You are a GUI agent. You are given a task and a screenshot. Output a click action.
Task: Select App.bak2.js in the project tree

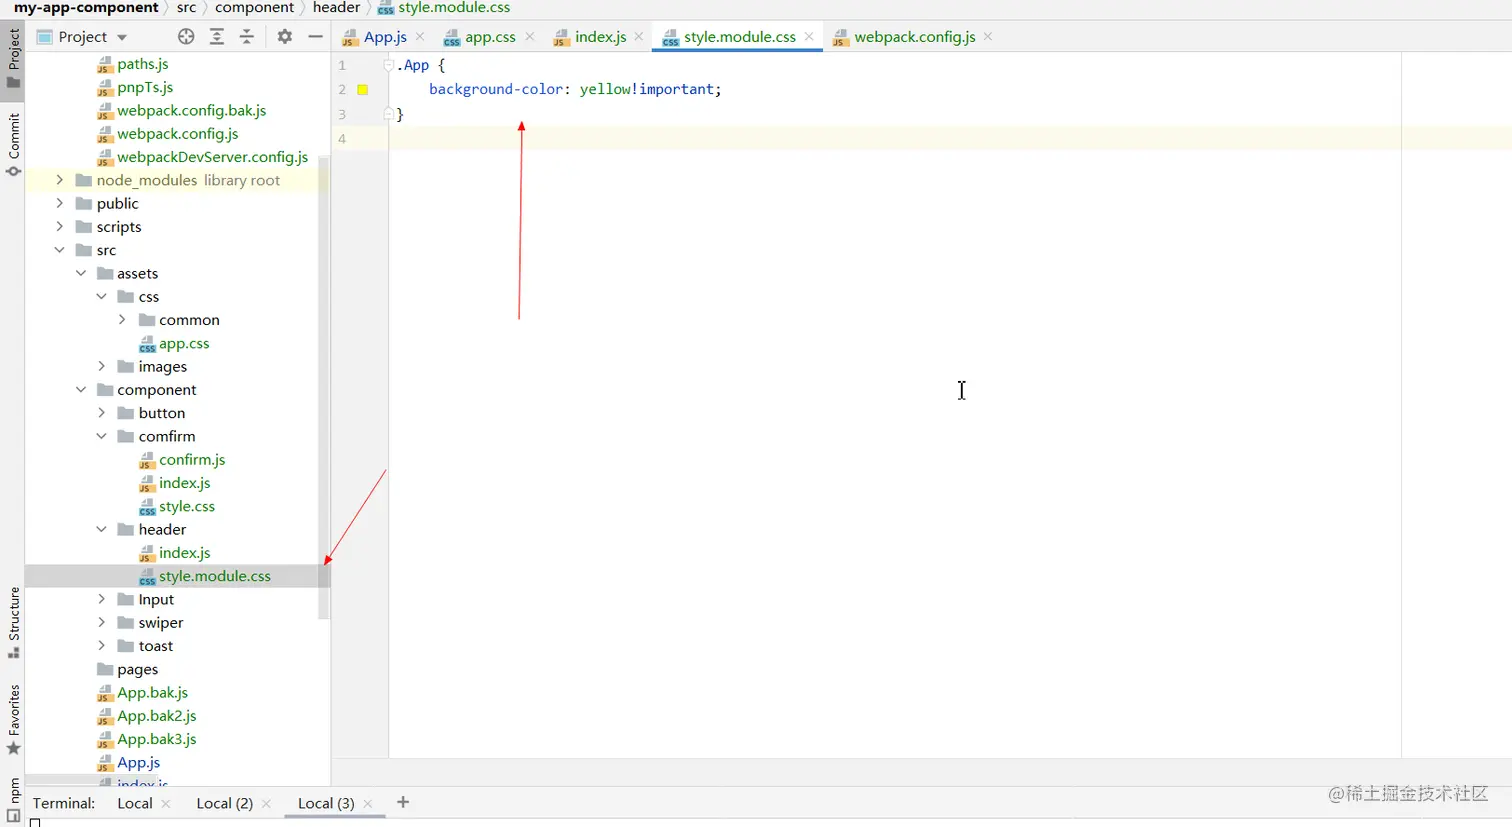point(156,716)
